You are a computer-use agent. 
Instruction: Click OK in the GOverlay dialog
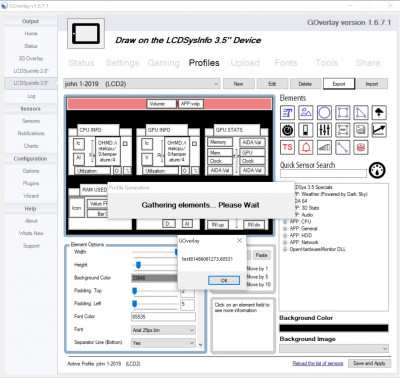[224, 280]
